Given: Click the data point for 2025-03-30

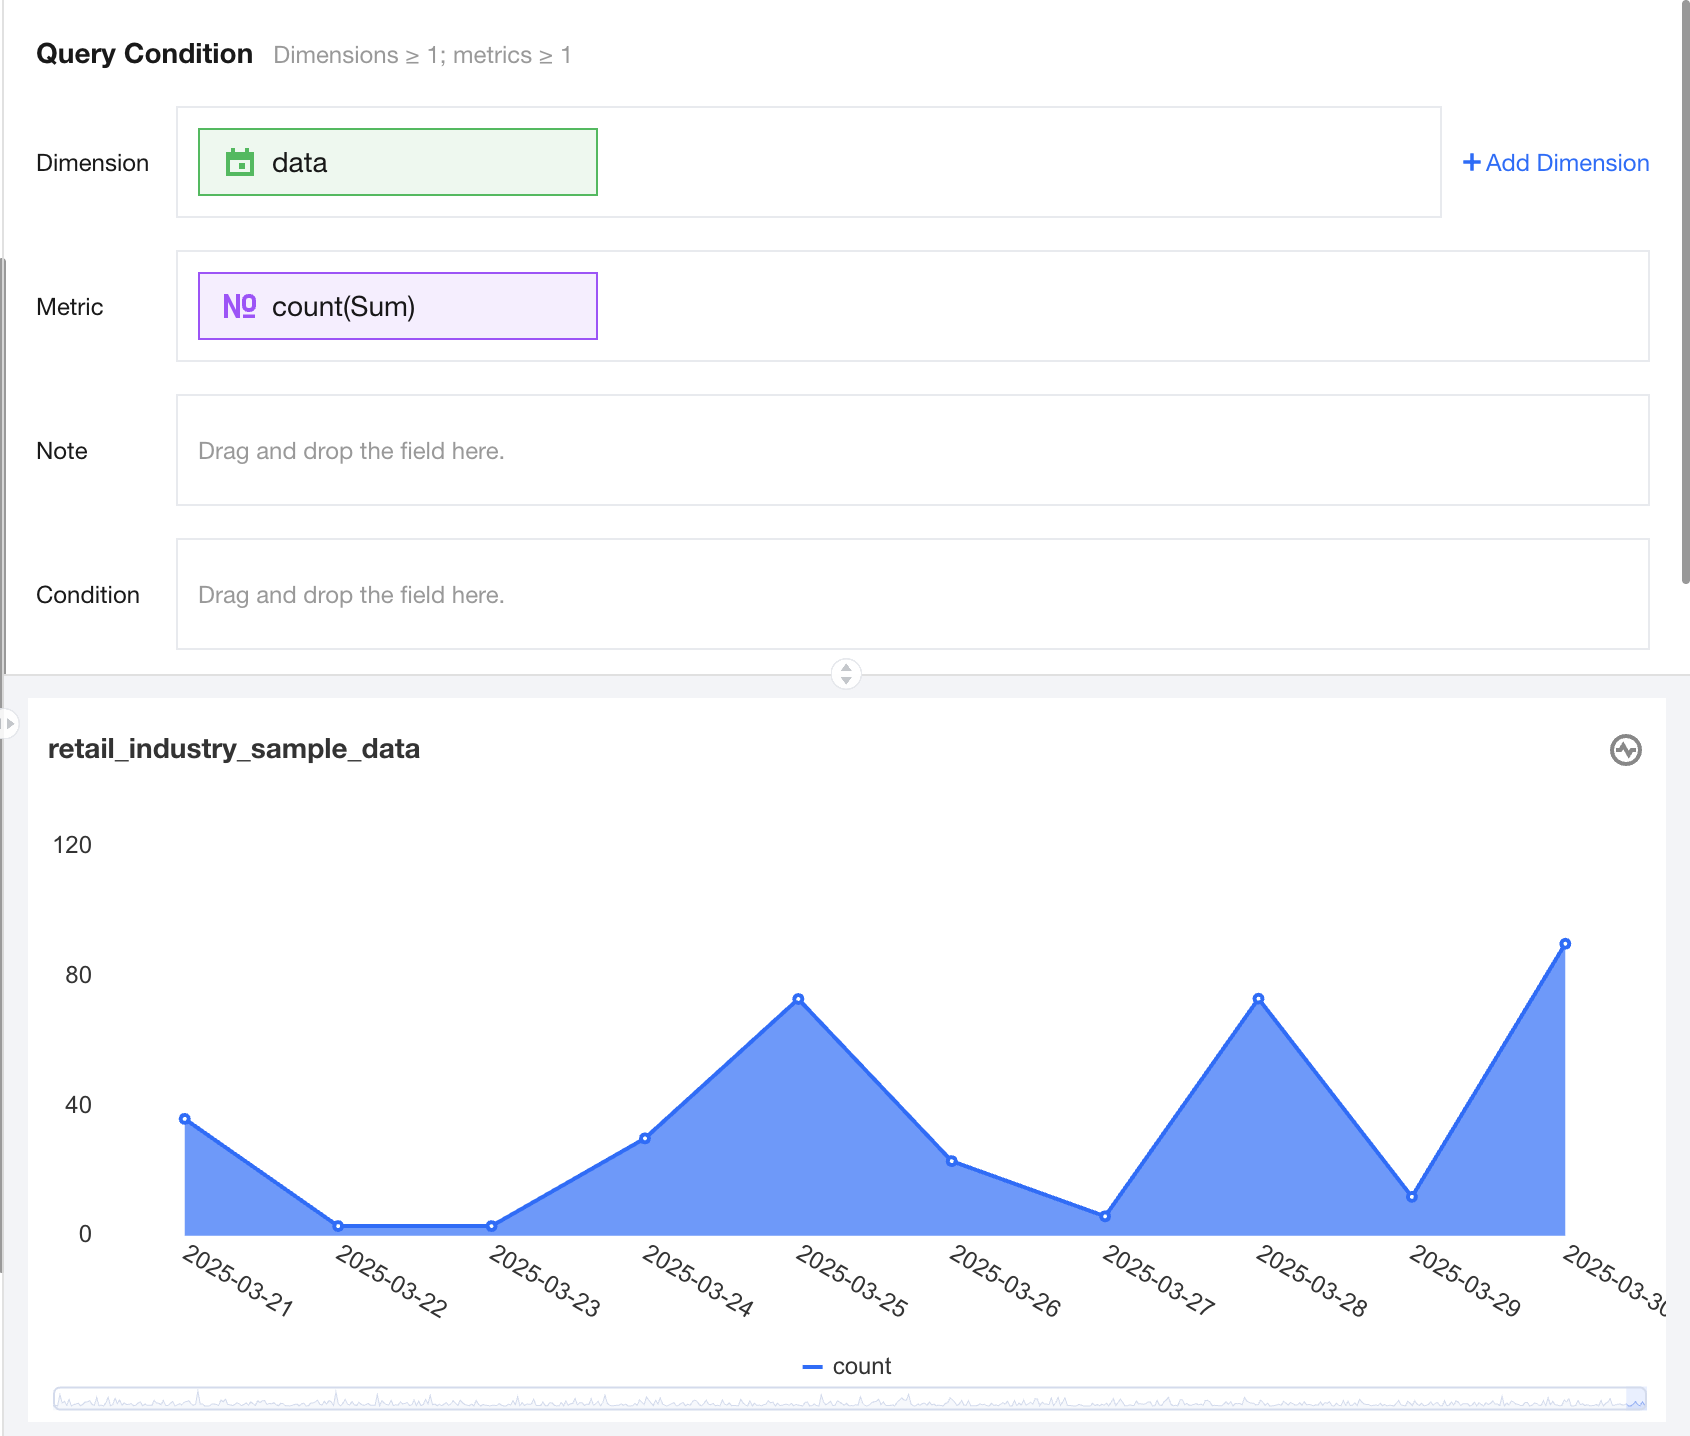Looking at the screenshot, I should tap(1565, 944).
